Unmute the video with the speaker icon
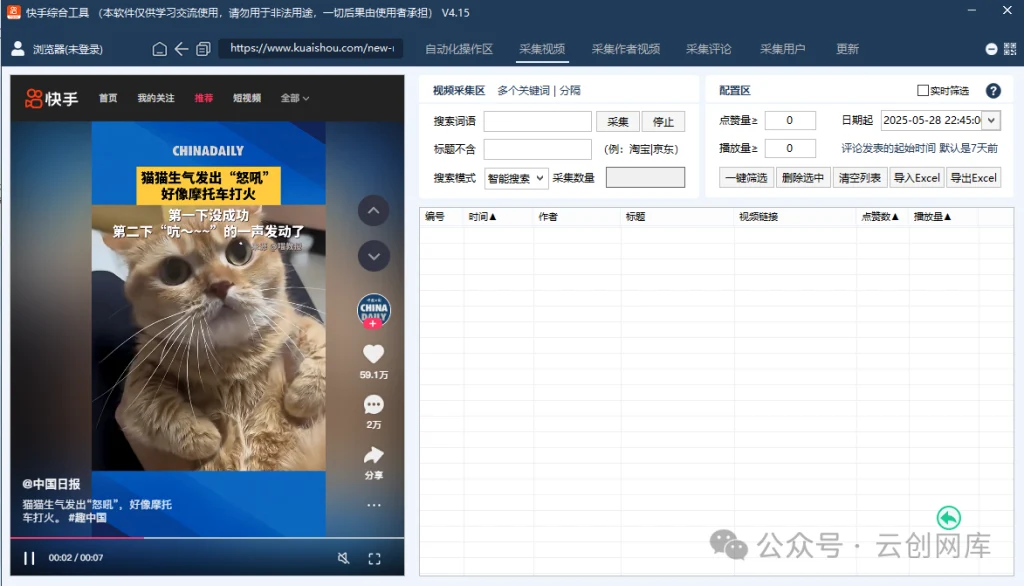The width and height of the screenshot is (1024, 586). [x=343, y=558]
